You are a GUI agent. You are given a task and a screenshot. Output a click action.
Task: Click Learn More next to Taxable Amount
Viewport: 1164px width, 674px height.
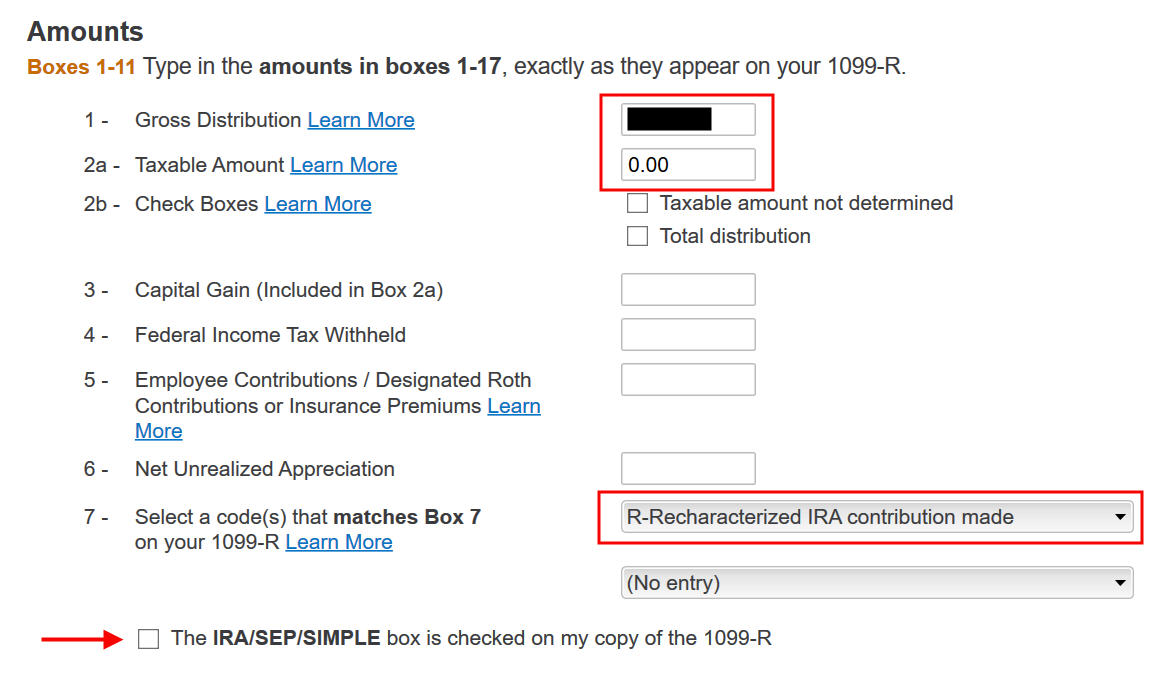[x=343, y=165]
